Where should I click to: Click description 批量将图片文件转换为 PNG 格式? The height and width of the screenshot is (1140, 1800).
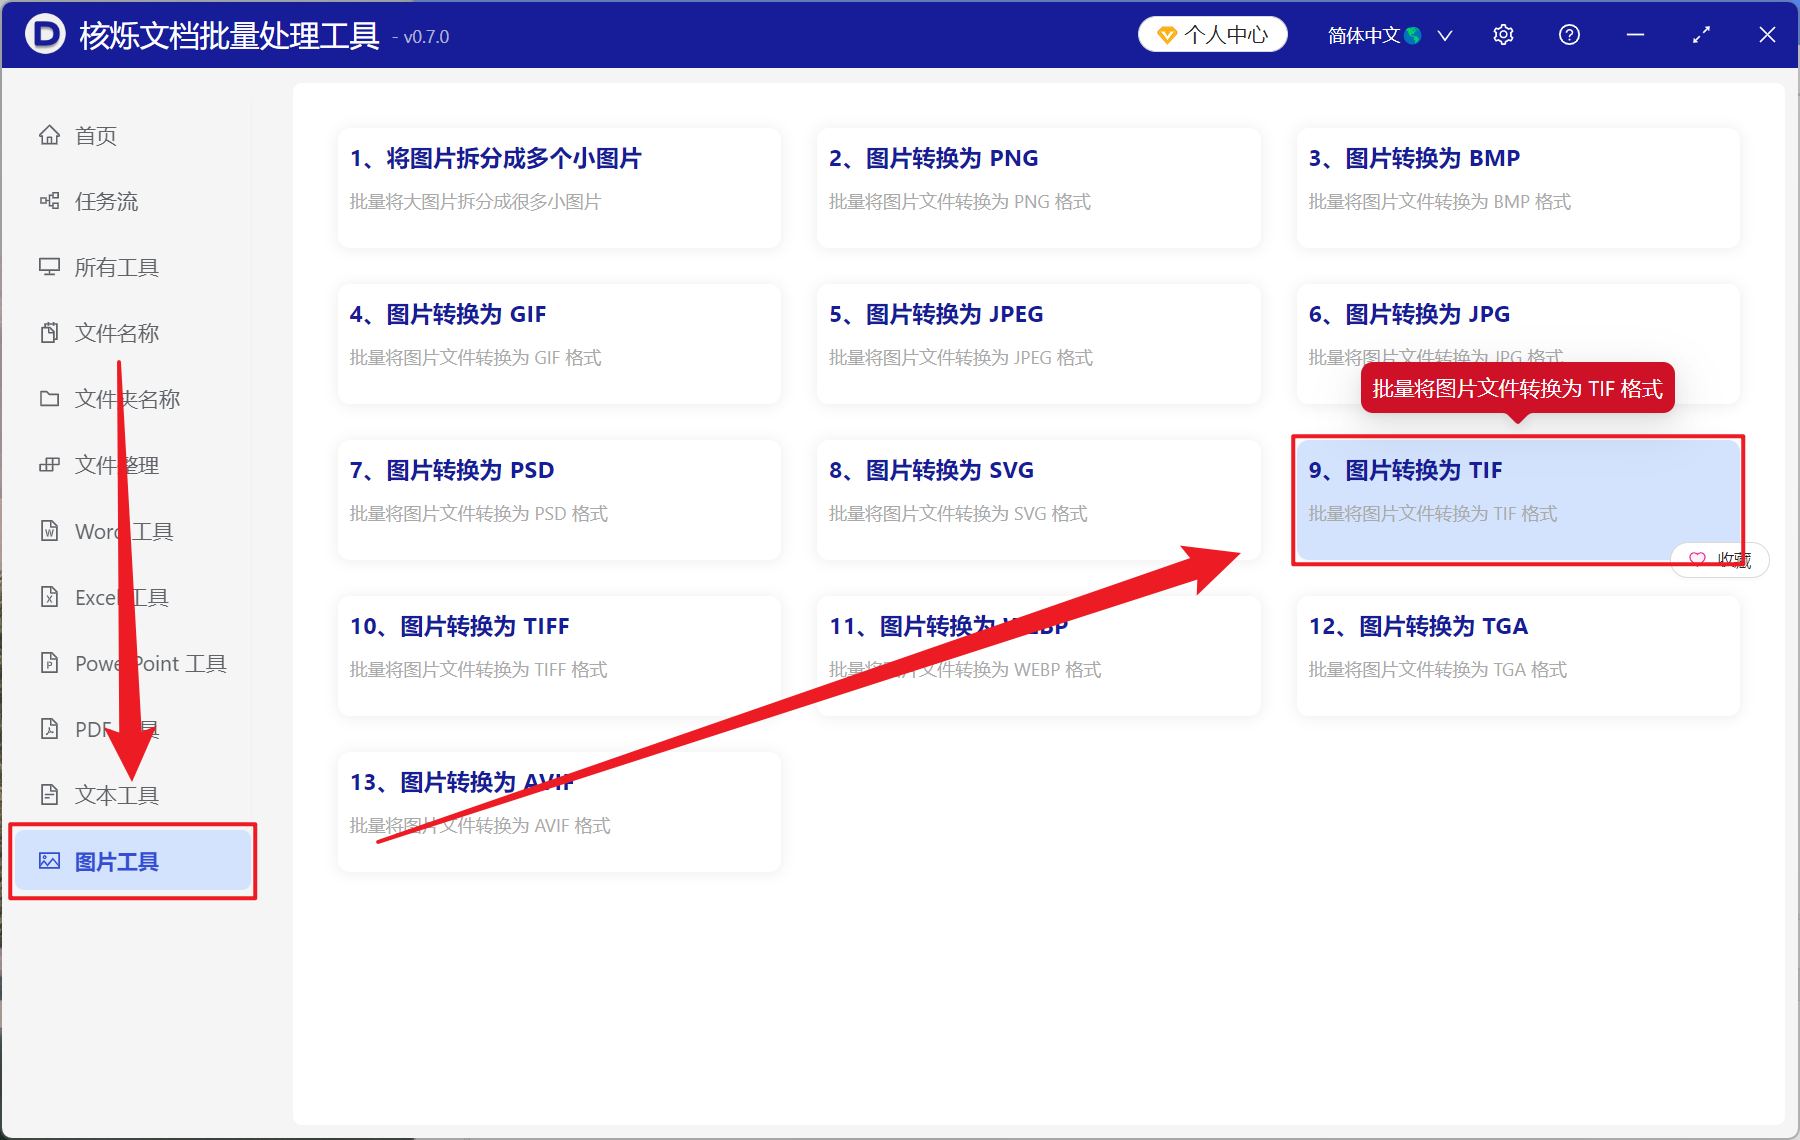pos(960,201)
